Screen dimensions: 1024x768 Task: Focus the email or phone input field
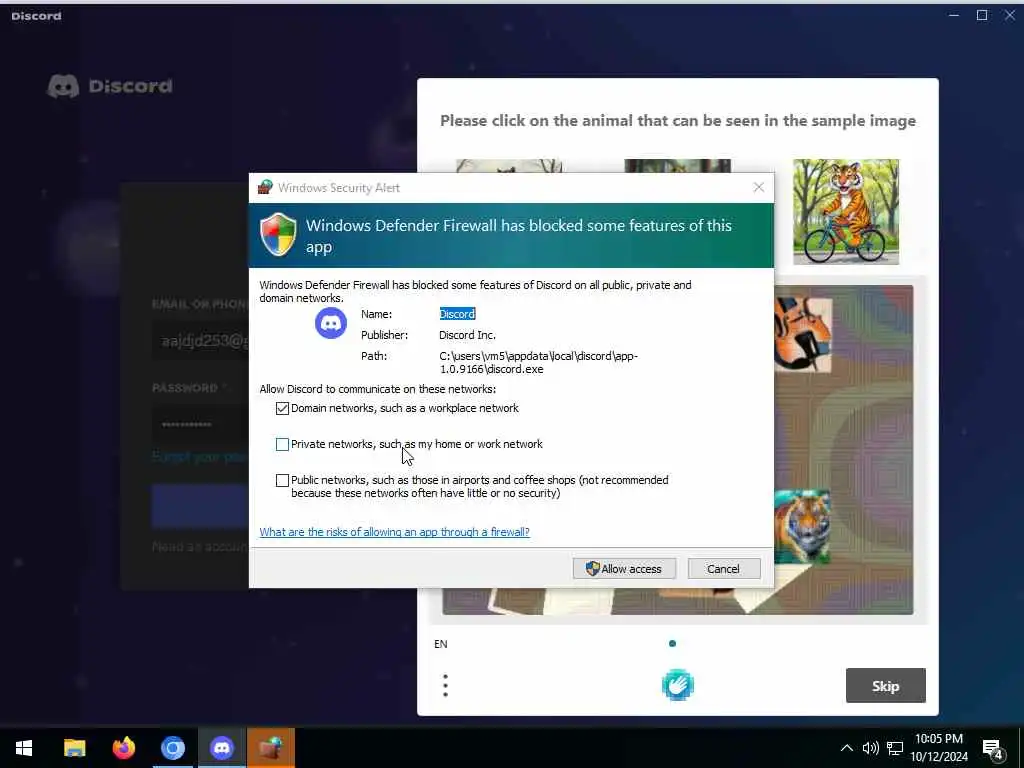tap(200, 341)
